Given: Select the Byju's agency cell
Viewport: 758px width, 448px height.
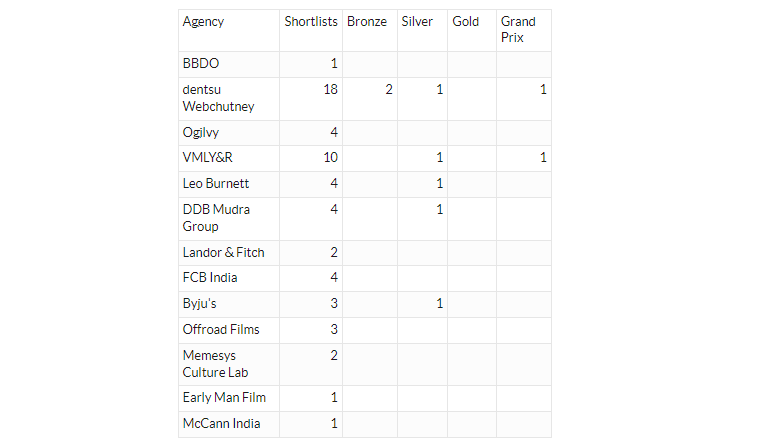Looking at the screenshot, I should click(229, 304).
